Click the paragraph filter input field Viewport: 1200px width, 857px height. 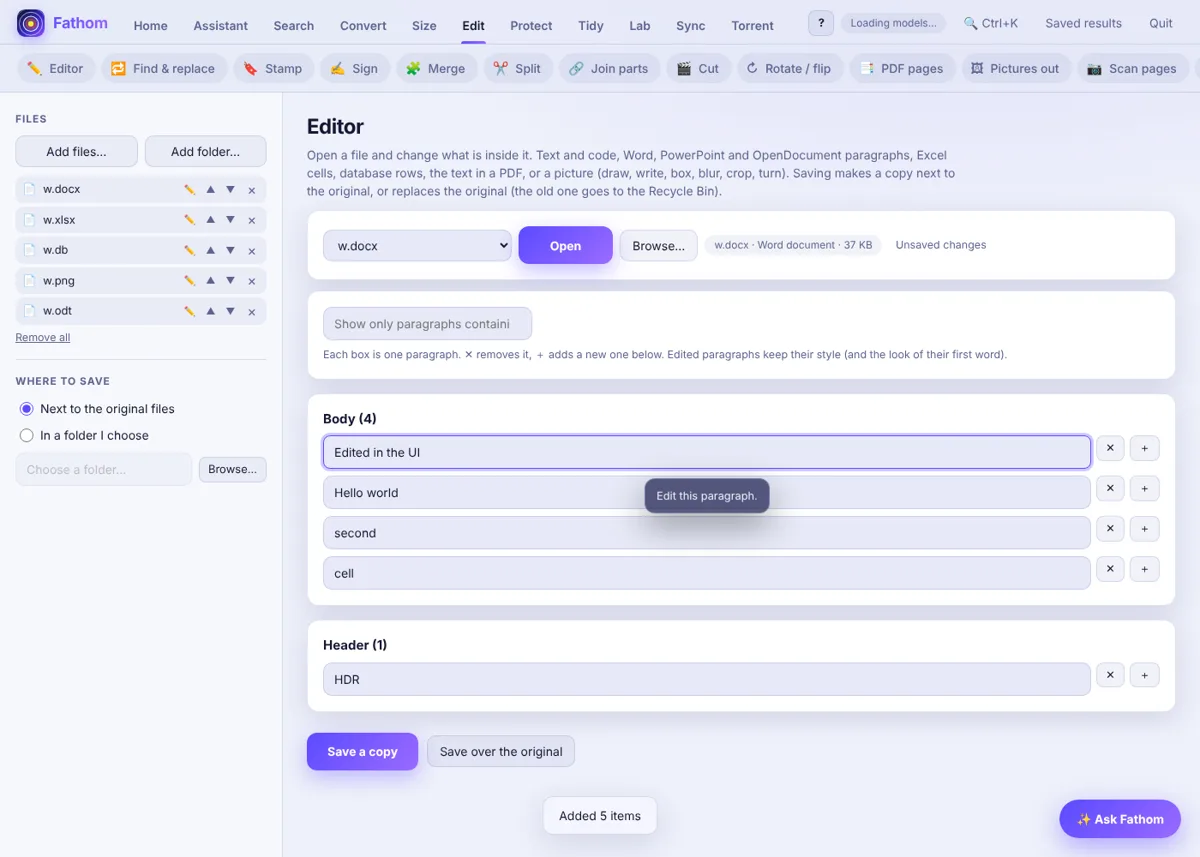coord(427,324)
